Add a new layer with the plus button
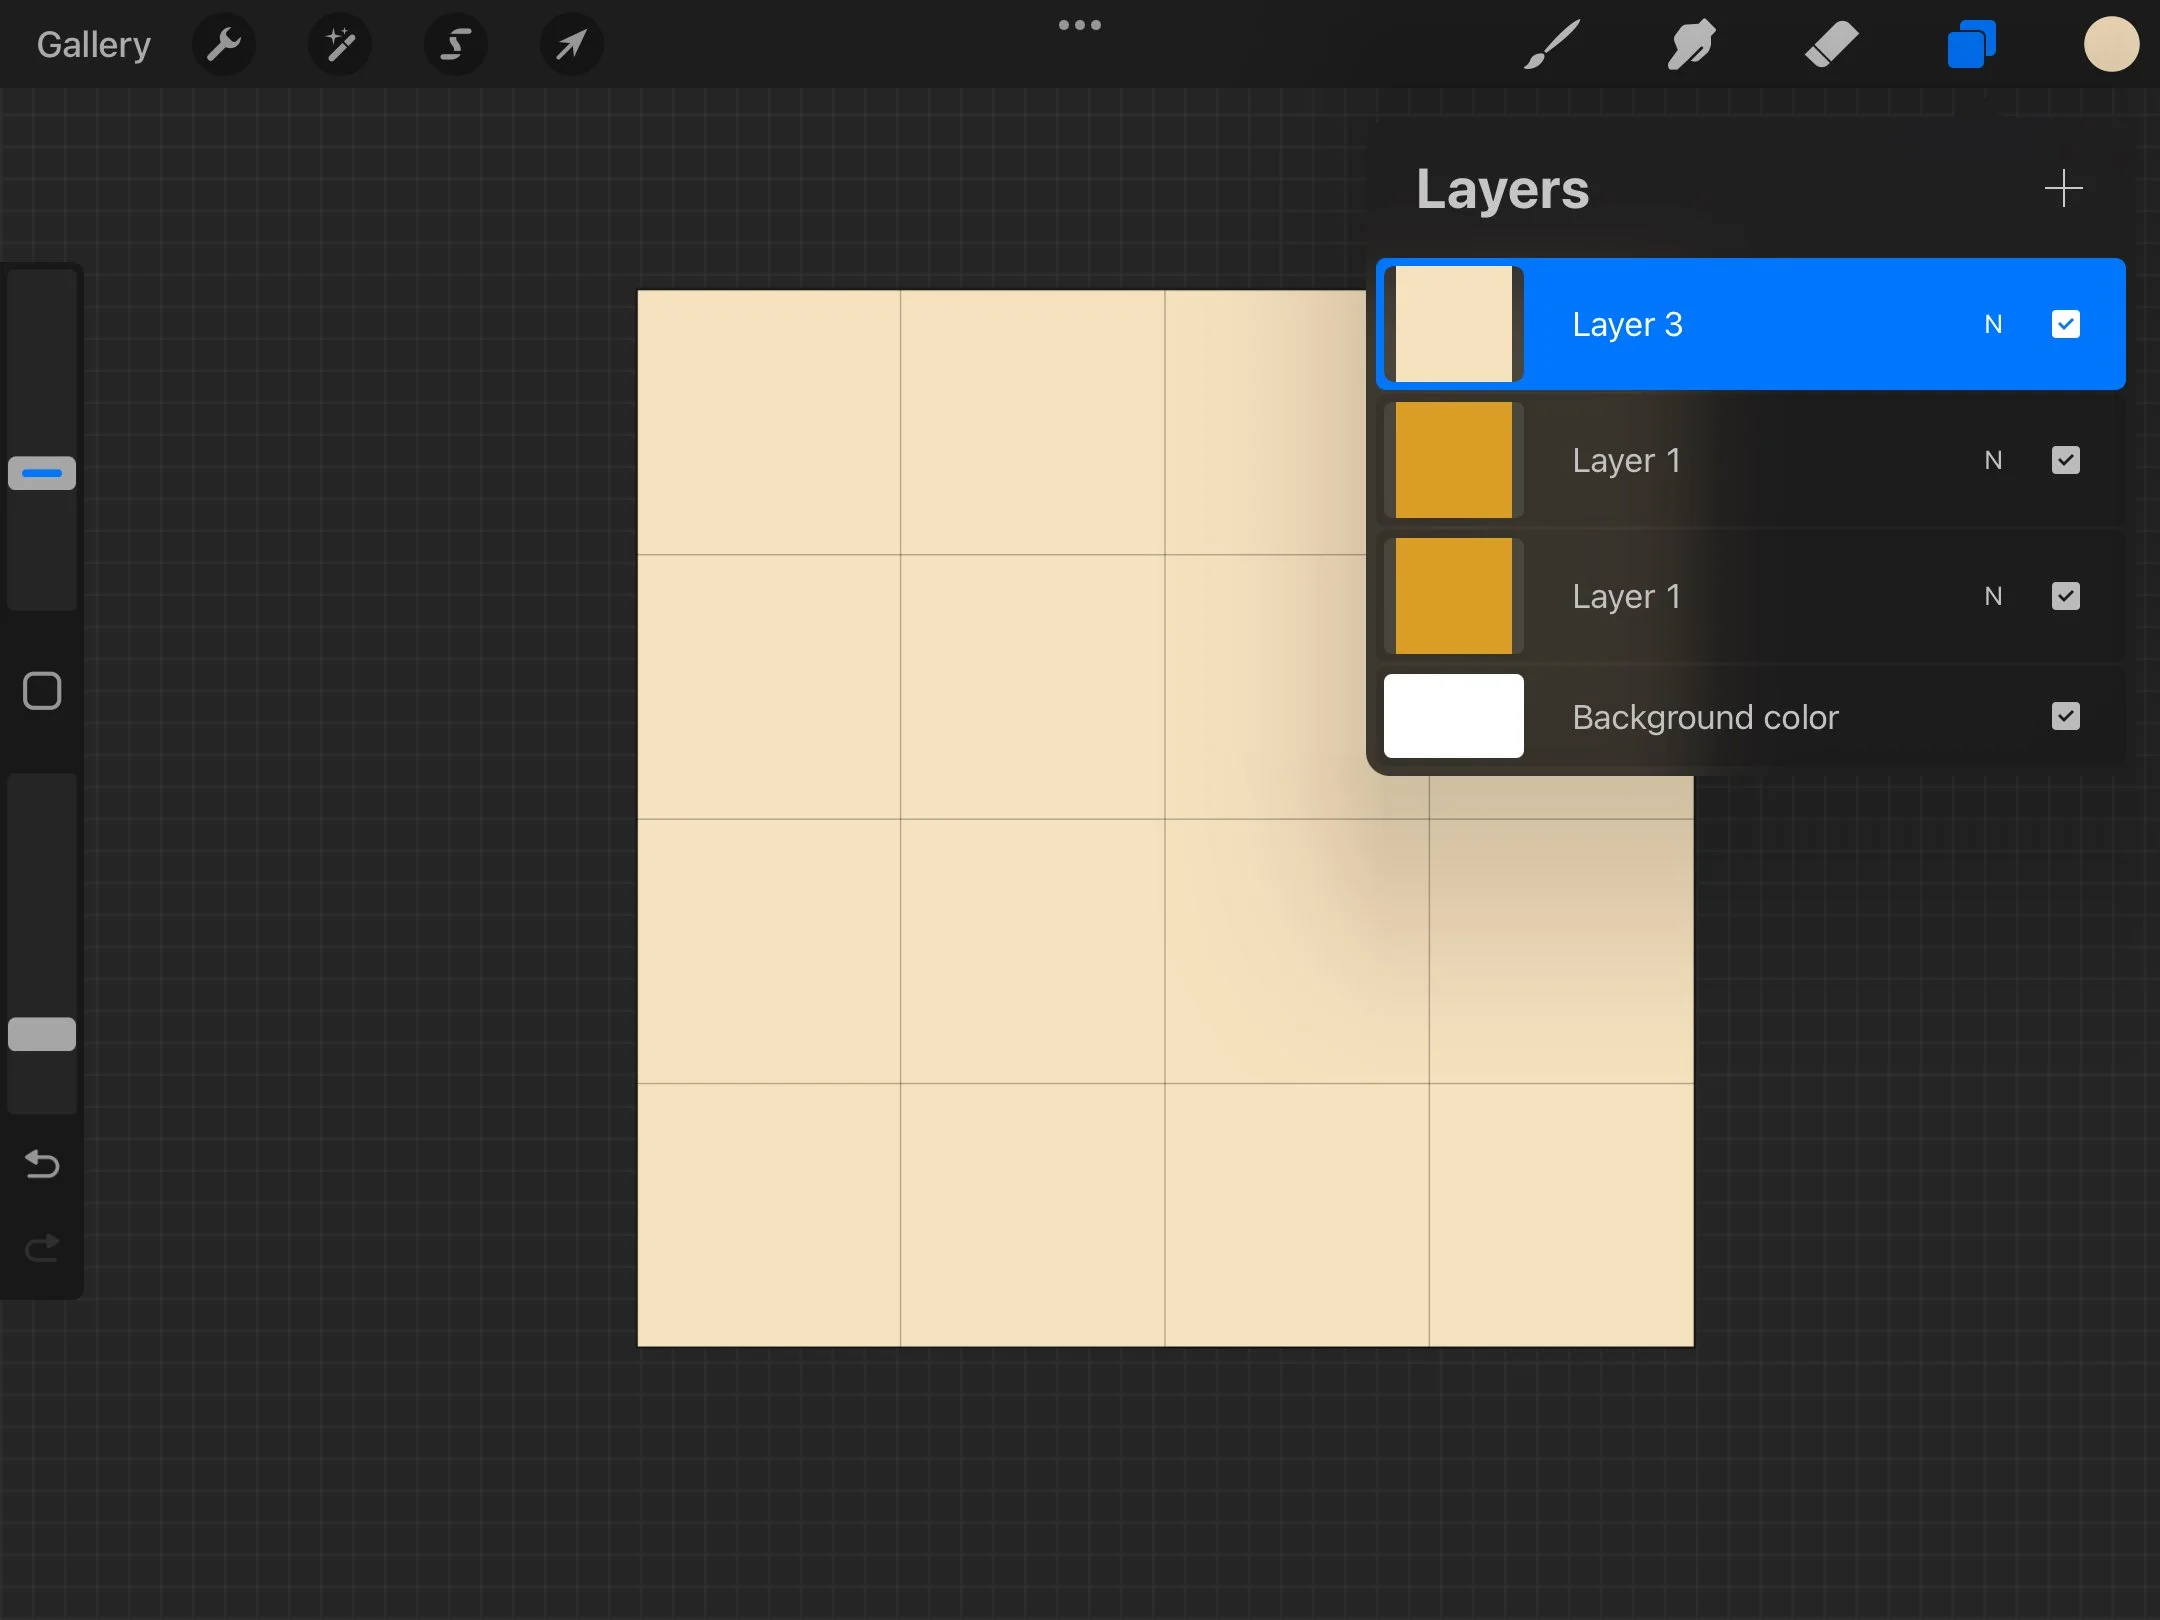Image resolution: width=2160 pixels, height=1620 pixels. click(x=2064, y=188)
